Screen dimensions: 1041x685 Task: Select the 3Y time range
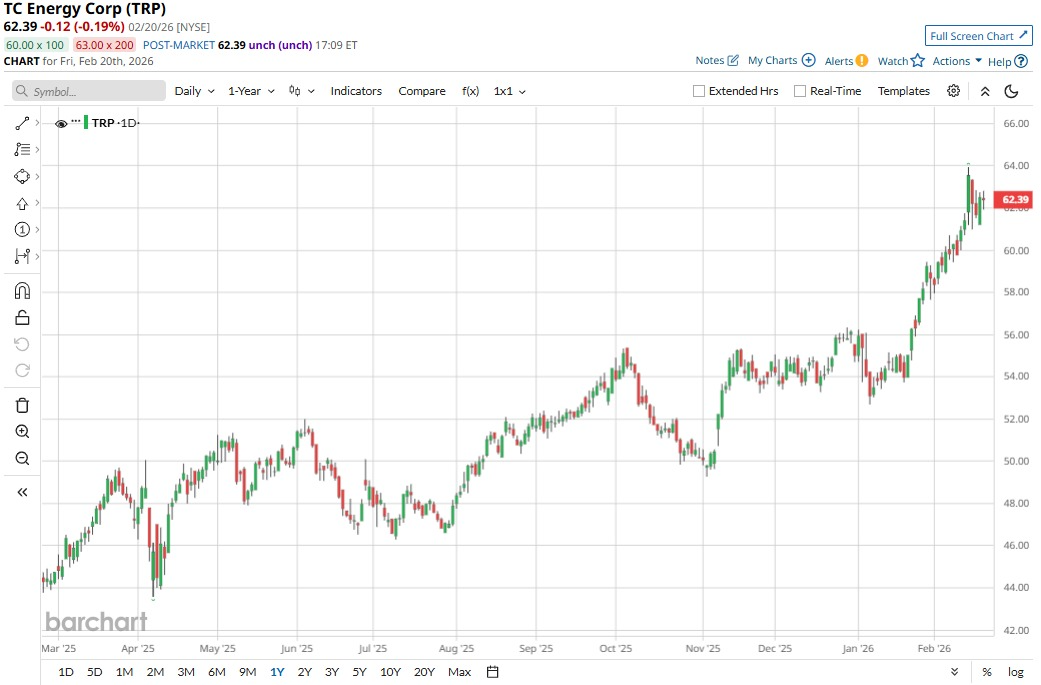(x=332, y=672)
